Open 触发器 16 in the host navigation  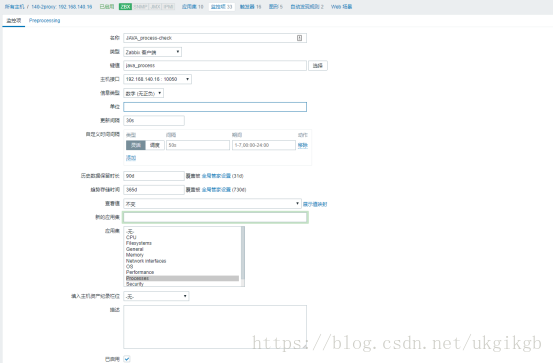(x=250, y=7)
